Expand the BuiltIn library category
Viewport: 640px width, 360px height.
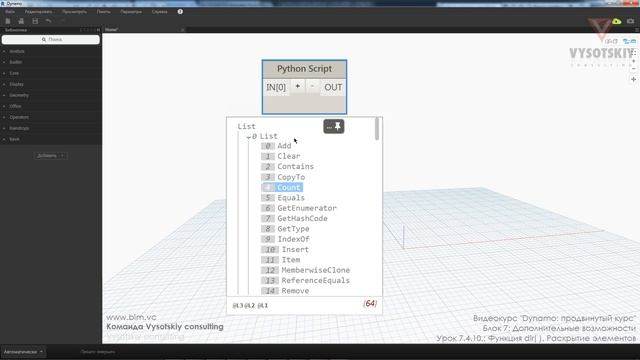[x=16, y=62]
